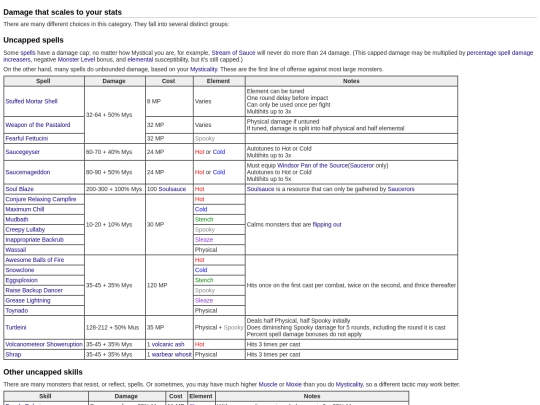Open the warbear whosit link
Image resolution: width=540 pixels, height=405 pixels.
point(172,354)
